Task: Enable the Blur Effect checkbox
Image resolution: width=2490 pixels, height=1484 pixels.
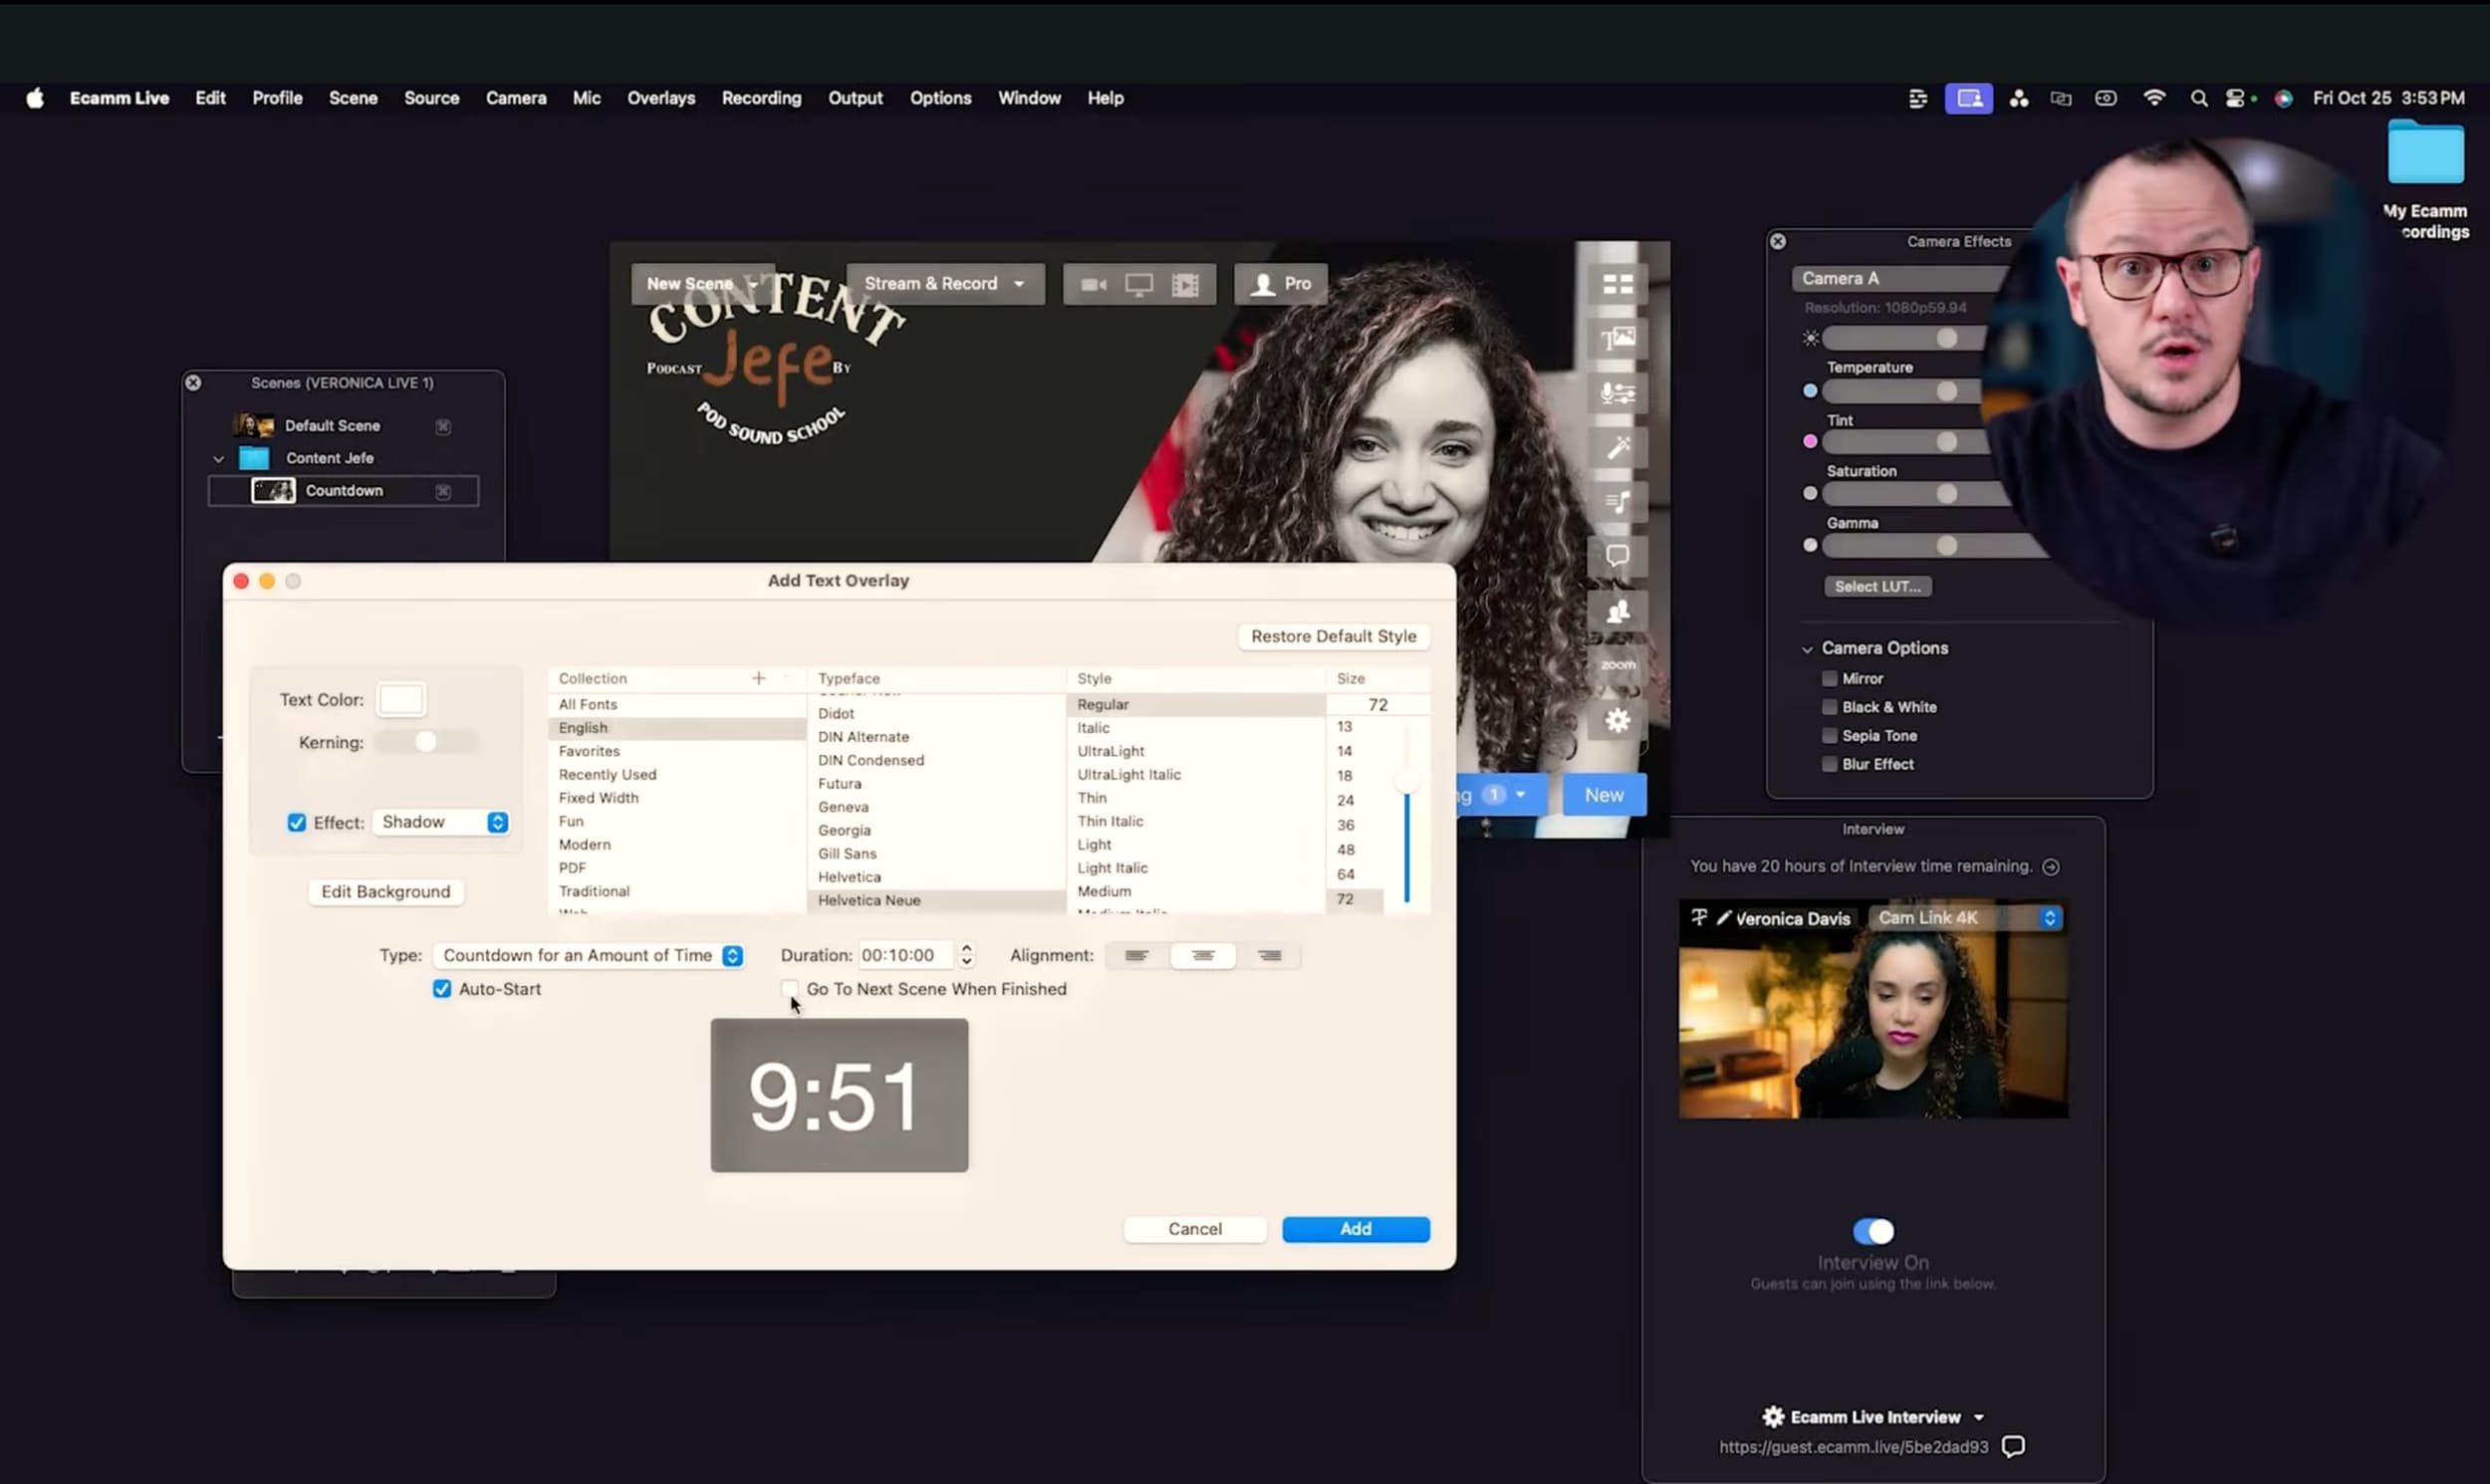Action: pos(1829,764)
